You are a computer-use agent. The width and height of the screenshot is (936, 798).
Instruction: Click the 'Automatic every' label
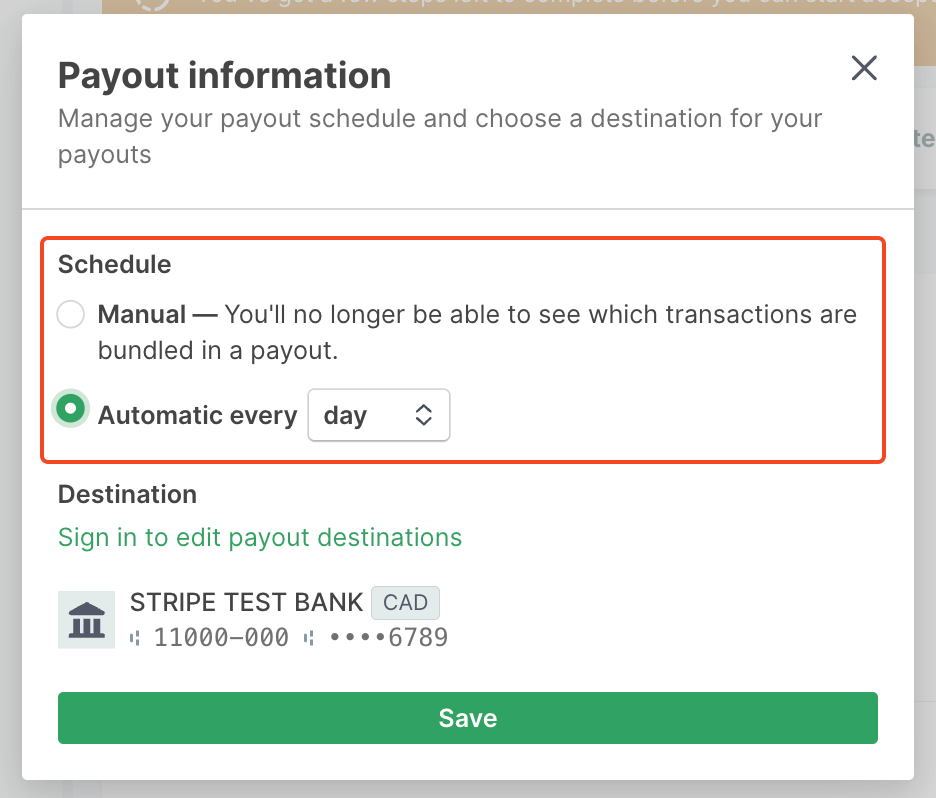[x=197, y=415]
